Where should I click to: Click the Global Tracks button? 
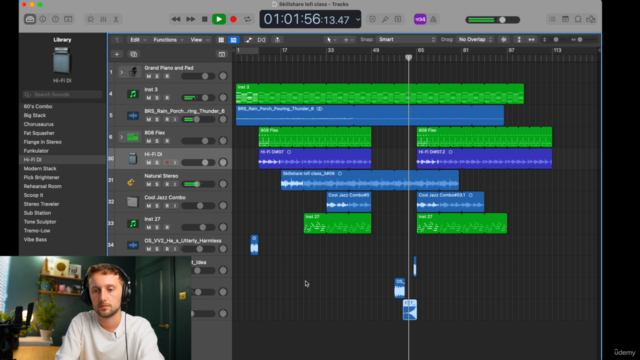coord(222,54)
